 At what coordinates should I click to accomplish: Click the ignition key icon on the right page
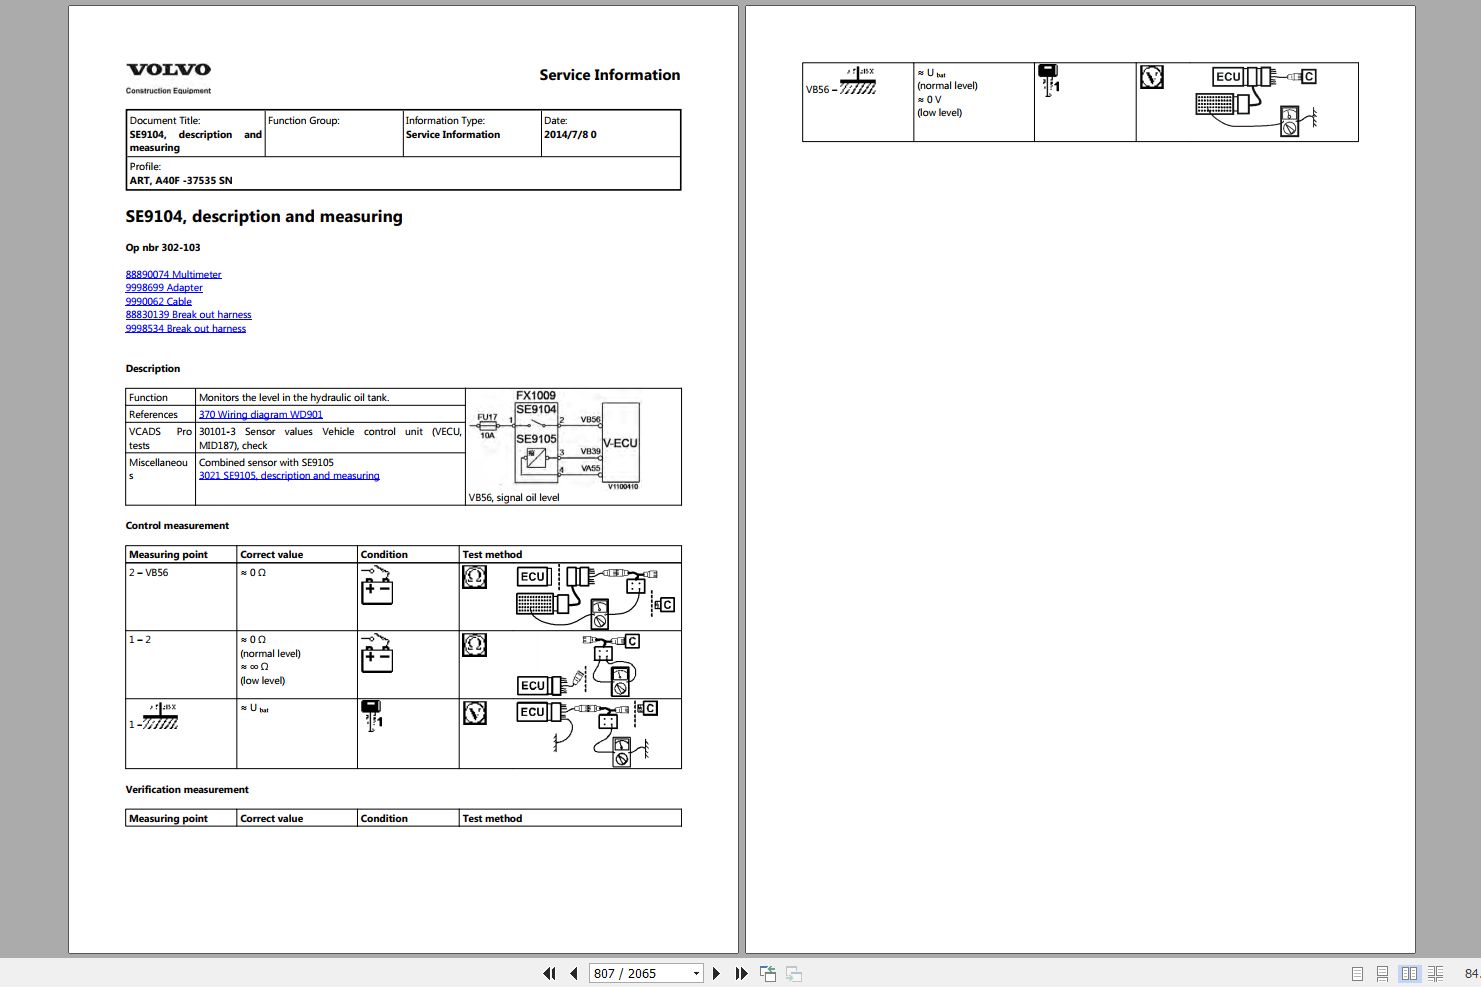point(1049,80)
